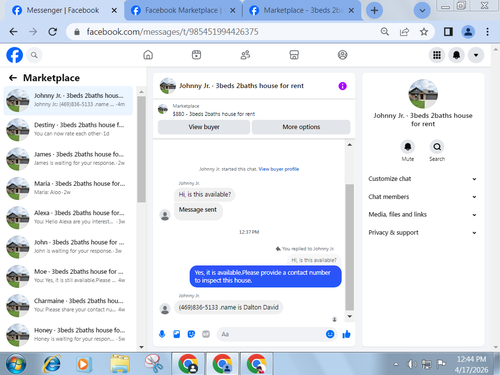Bookmark this page with star icon
Viewport: 500px width, 375px height.
click(424, 32)
